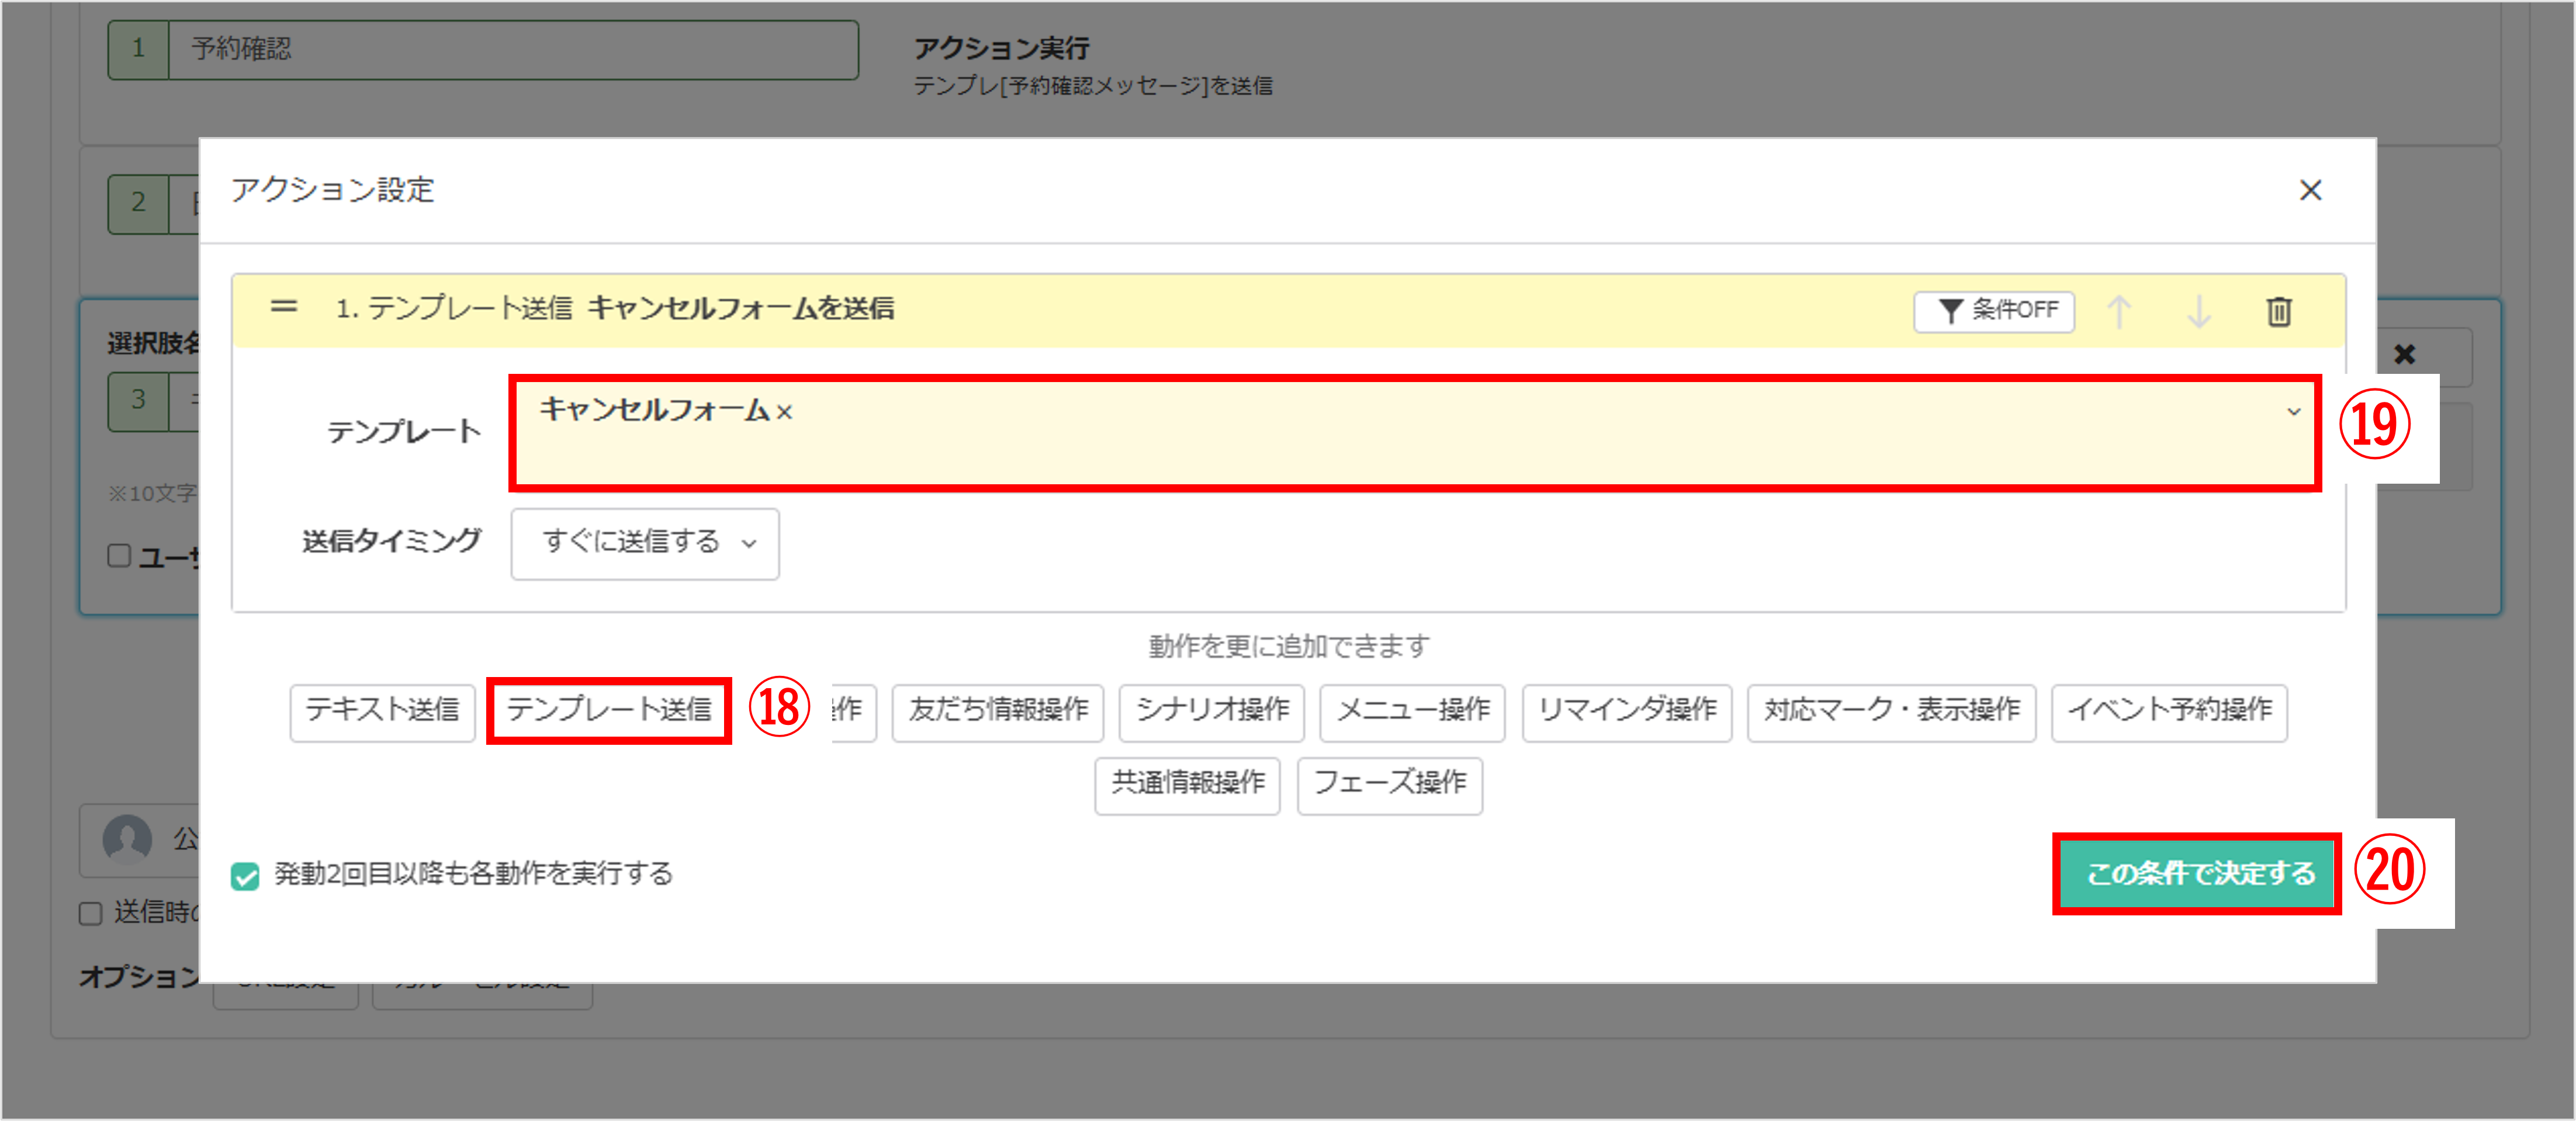Delete action 1 using the trash icon
Image resolution: width=2576 pixels, height=1121 pixels.
tap(2281, 312)
